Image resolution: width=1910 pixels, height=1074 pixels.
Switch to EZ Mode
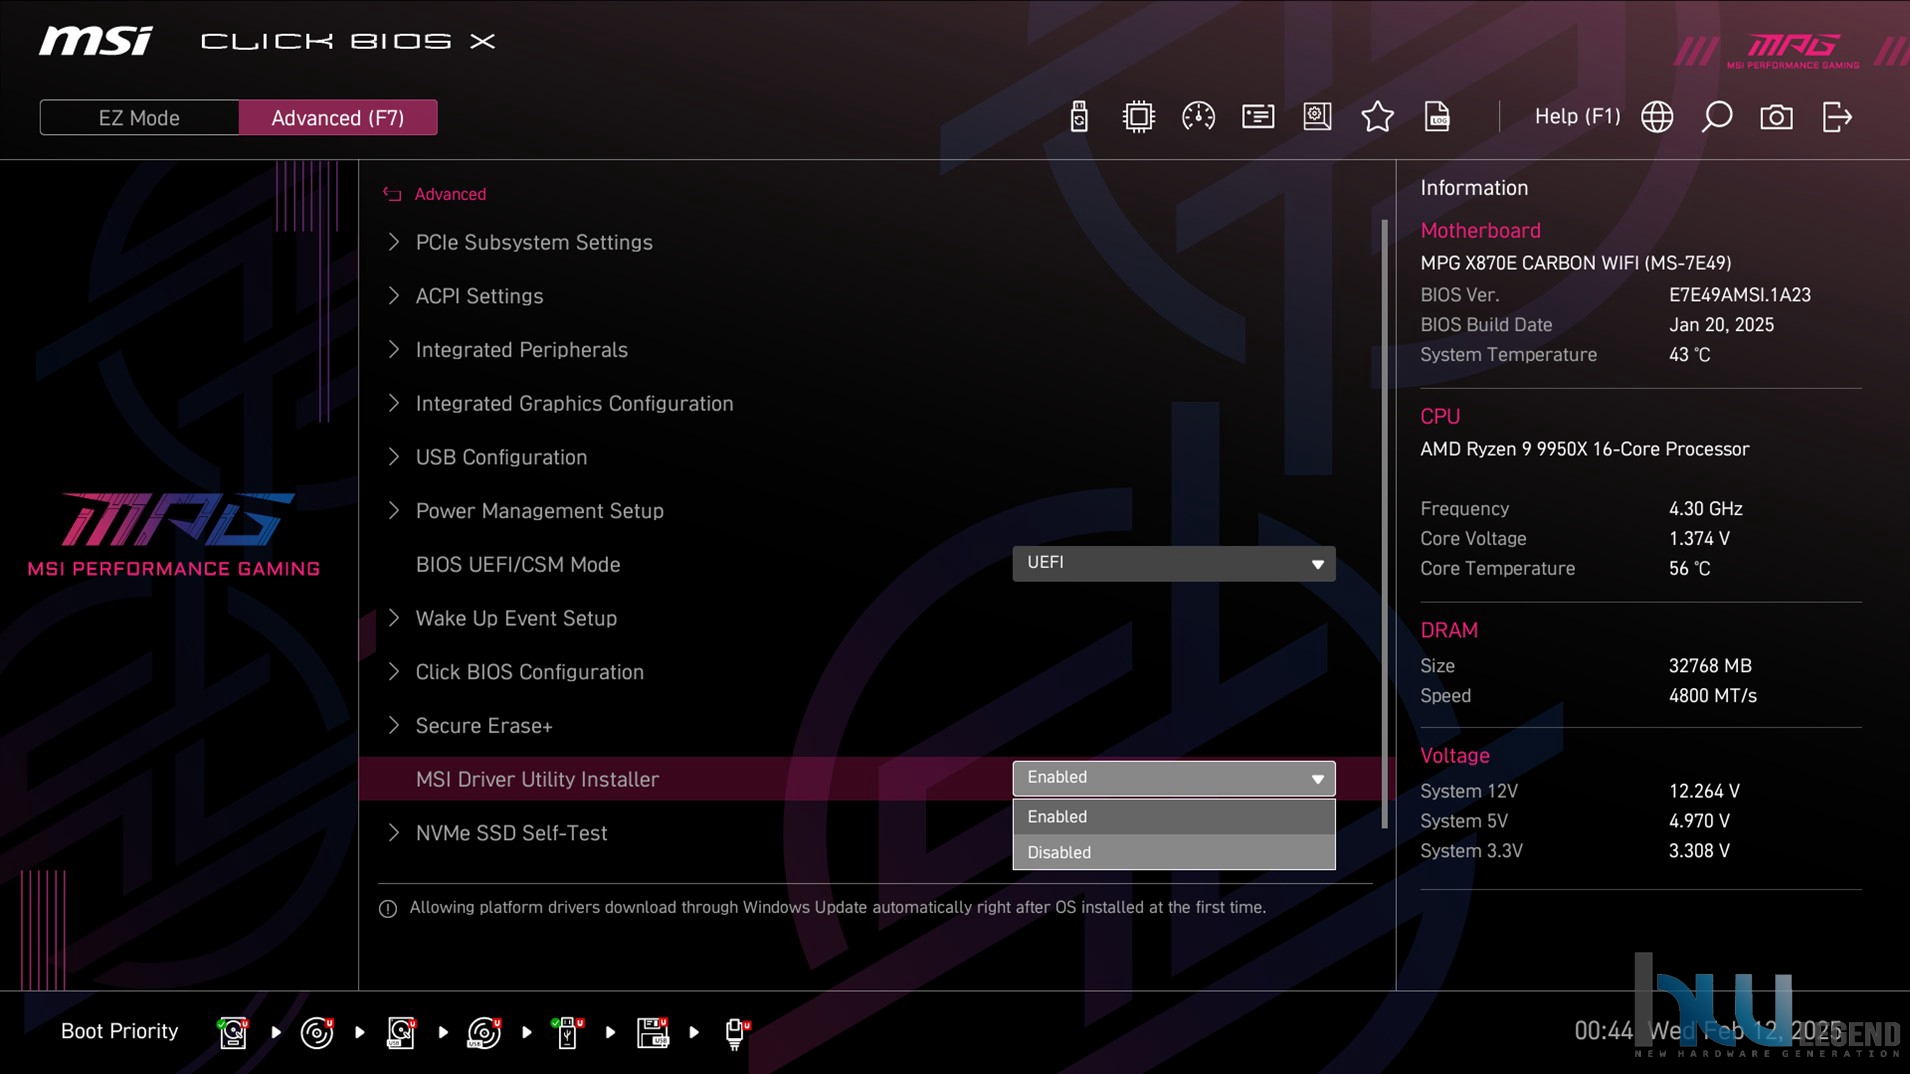139,118
